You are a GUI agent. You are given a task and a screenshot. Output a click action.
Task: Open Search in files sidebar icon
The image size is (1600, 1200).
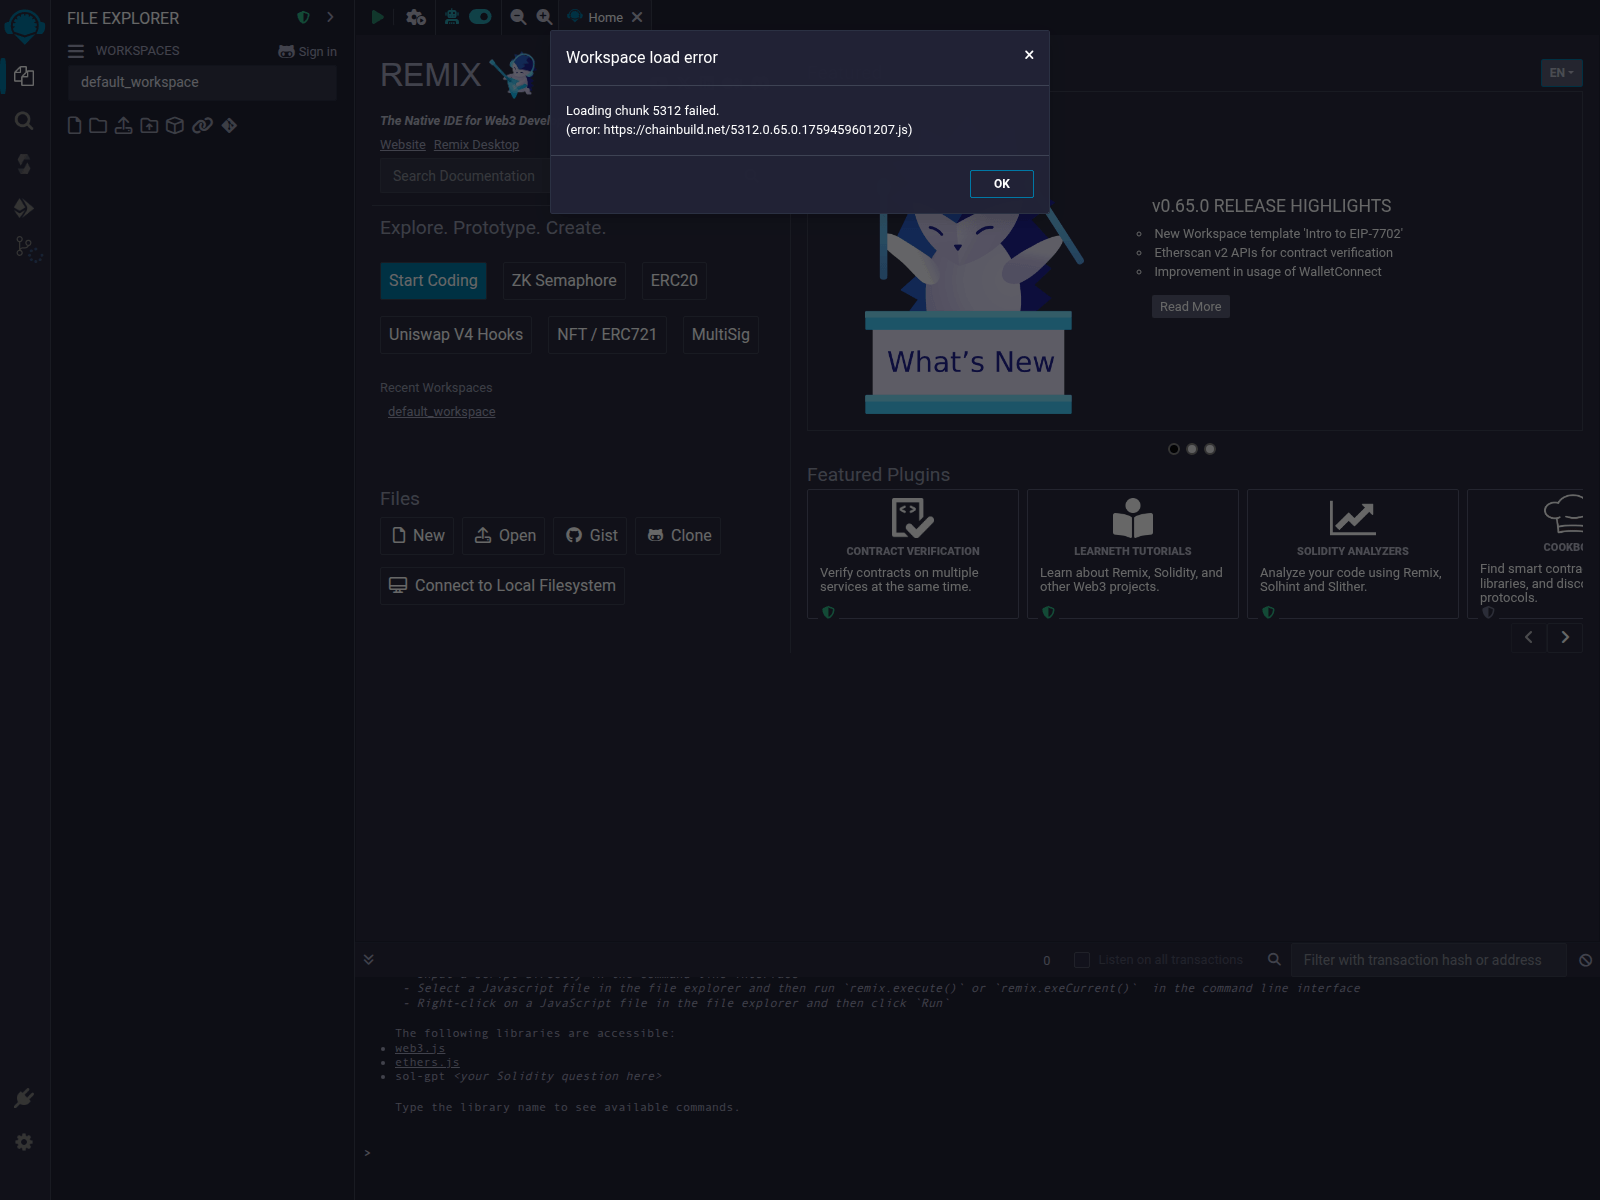[x=24, y=121]
